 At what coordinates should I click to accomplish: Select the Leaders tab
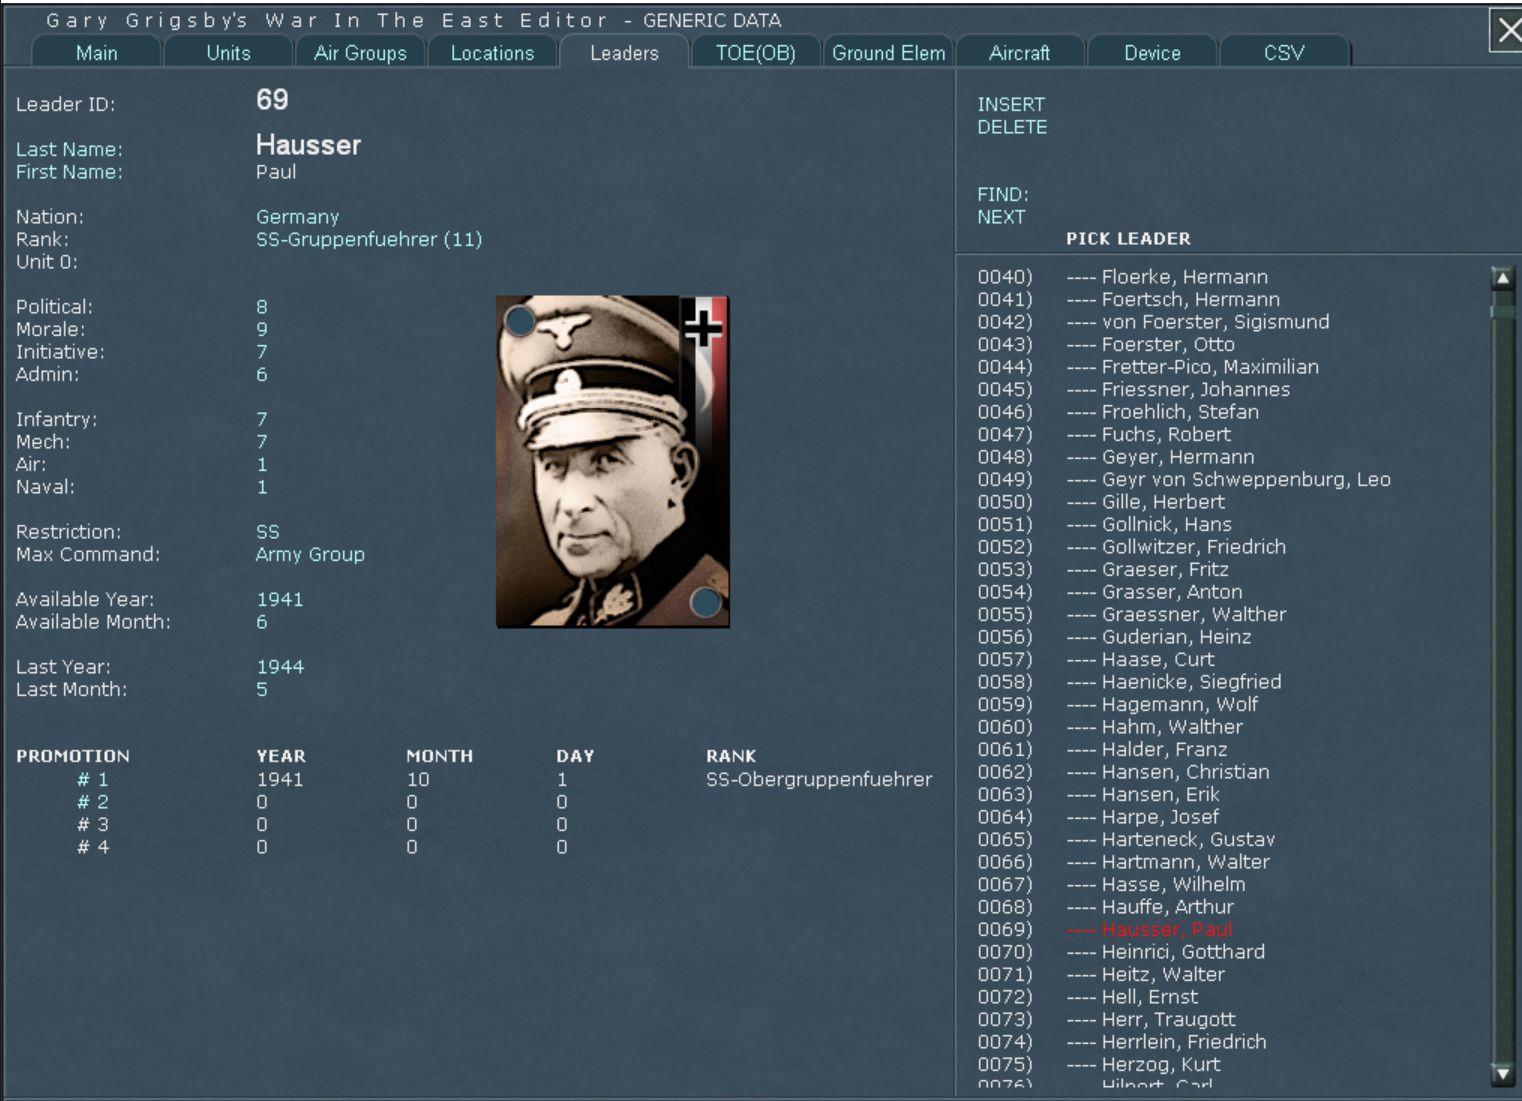pyautogui.click(x=624, y=53)
